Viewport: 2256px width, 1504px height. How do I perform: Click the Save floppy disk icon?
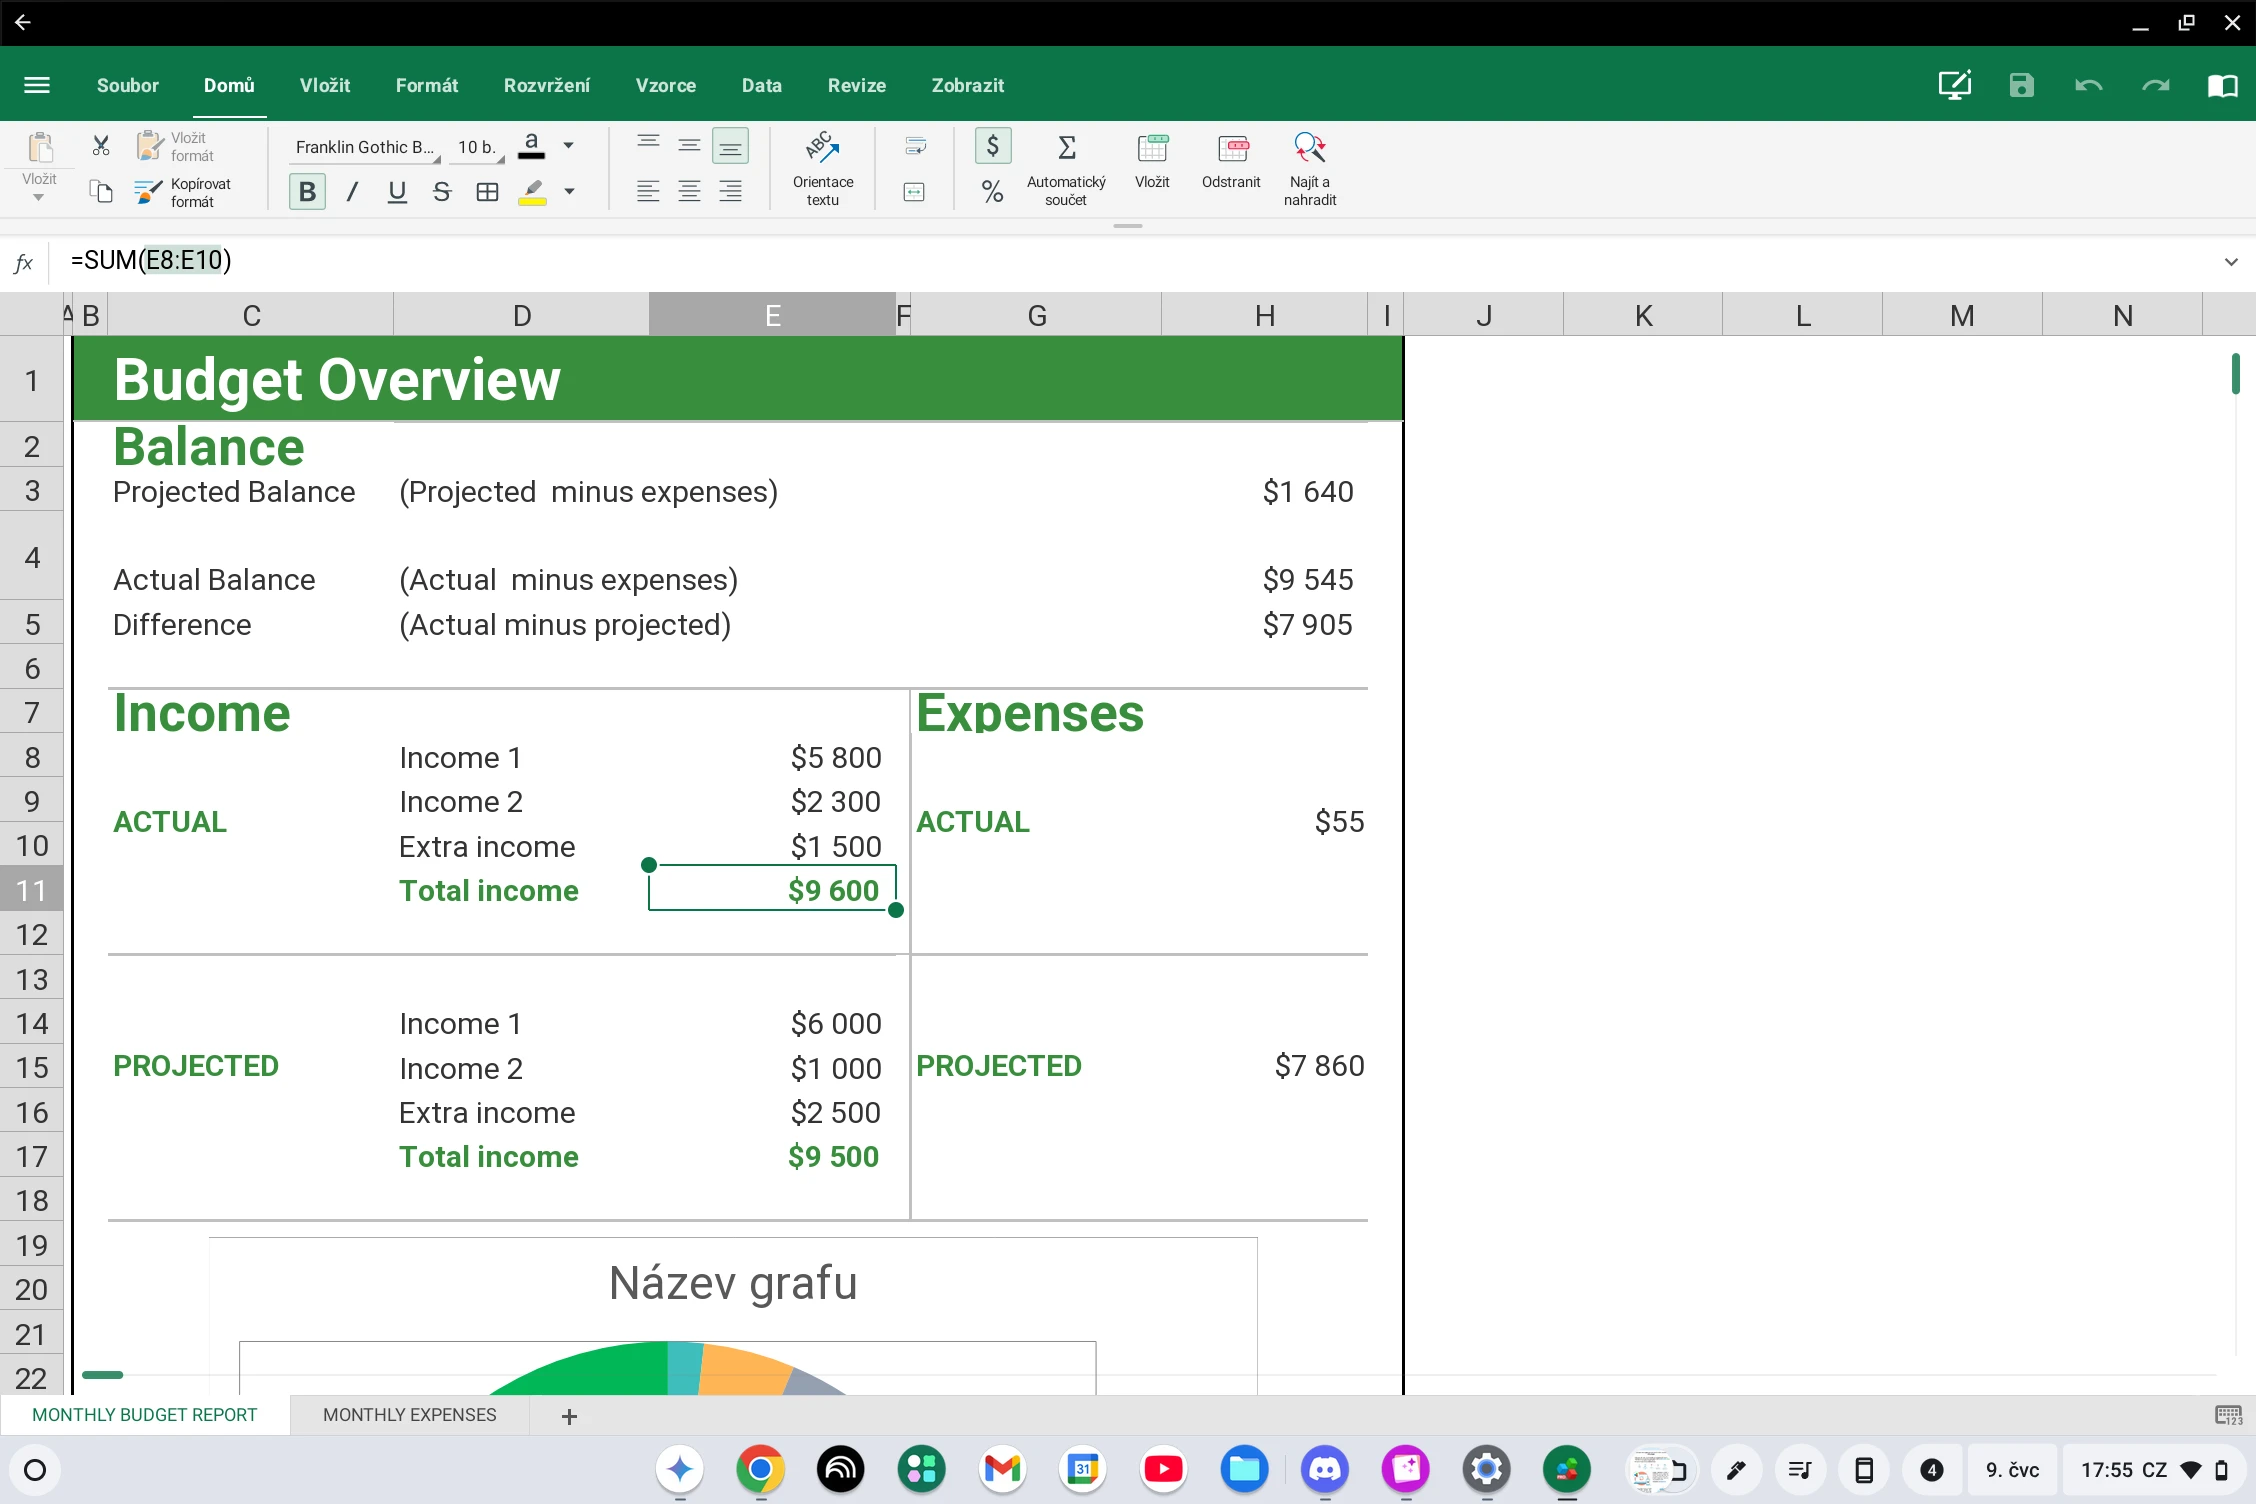coord(2022,85)
